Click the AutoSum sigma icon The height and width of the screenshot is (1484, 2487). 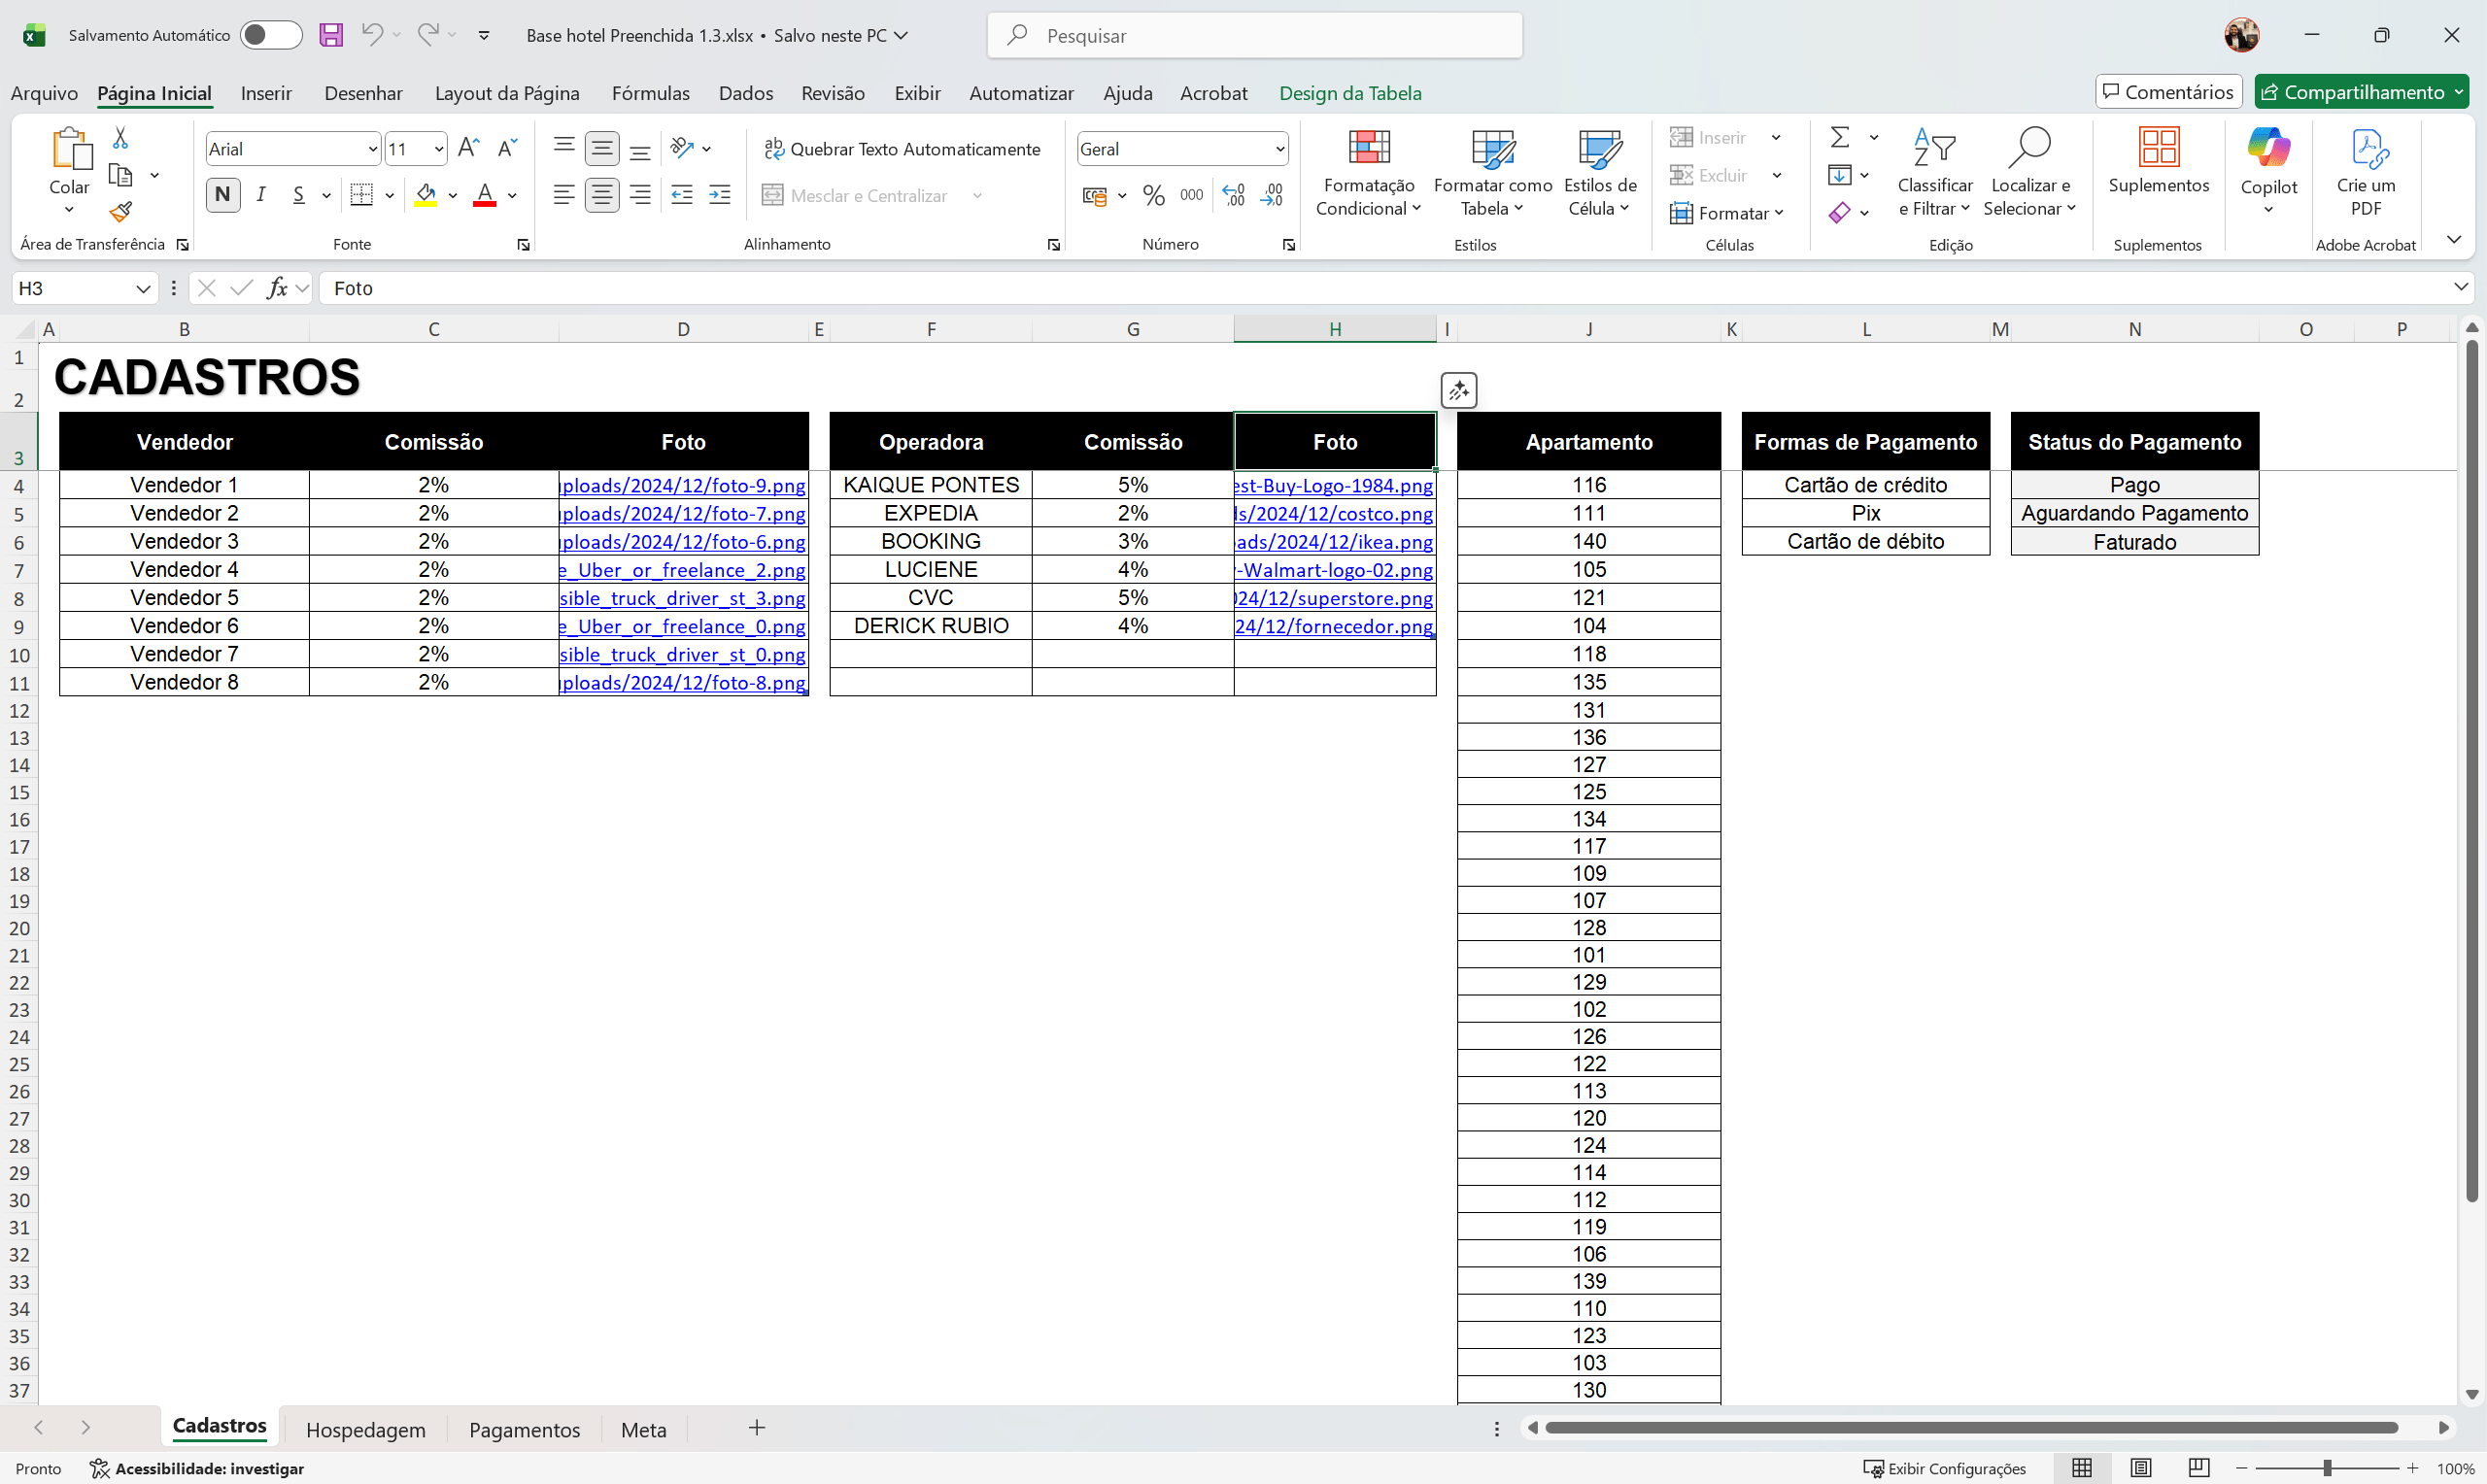(x=1839, y=137)
